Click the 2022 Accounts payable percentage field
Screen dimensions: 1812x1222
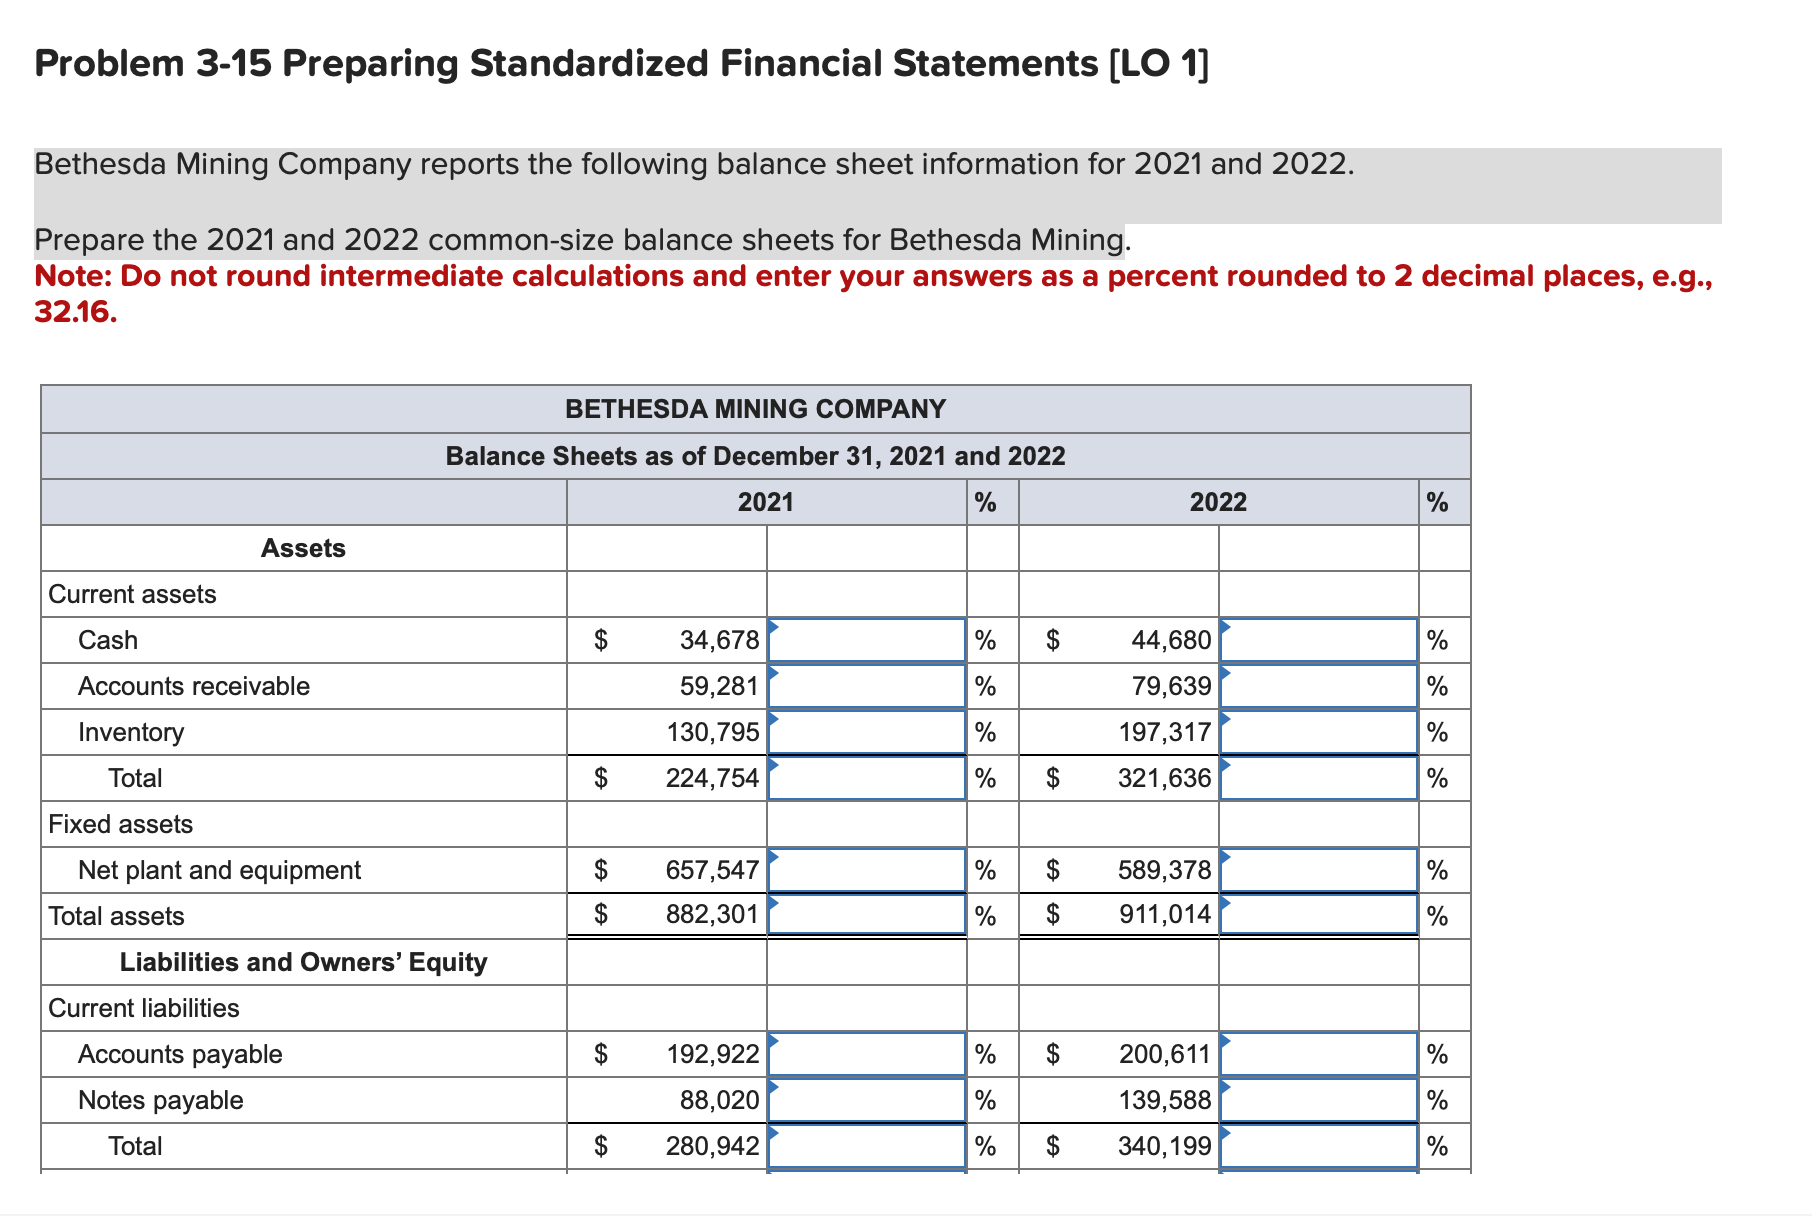1322,1053
